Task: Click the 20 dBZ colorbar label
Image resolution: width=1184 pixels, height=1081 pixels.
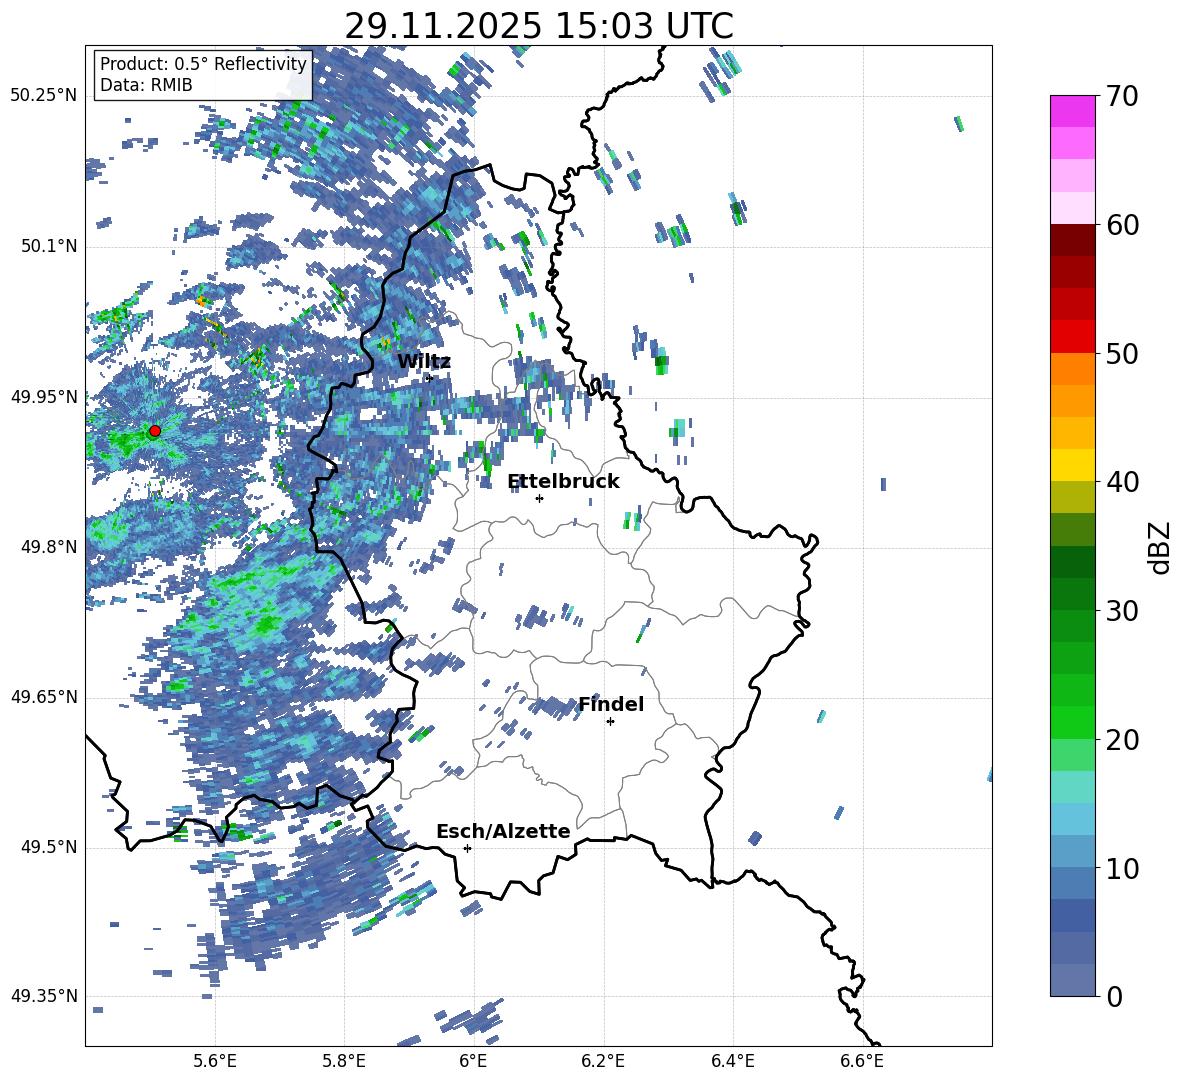Action: (1121, 740)
